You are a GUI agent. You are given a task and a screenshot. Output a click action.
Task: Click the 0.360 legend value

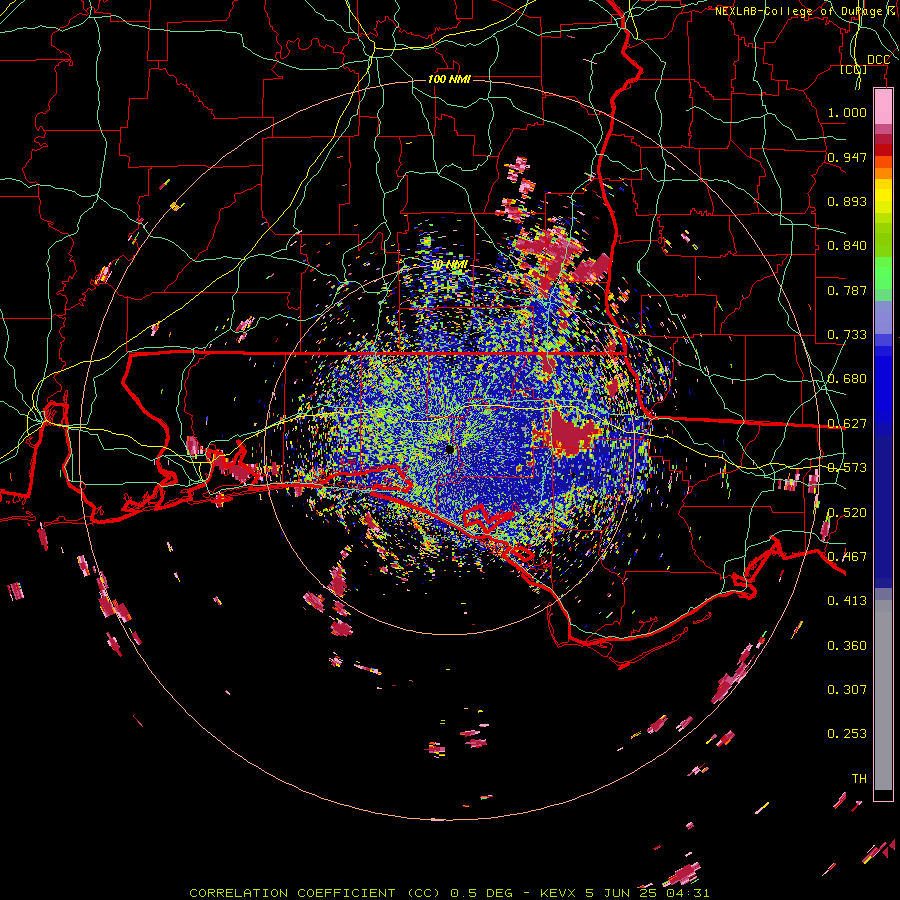coord(847,646)
